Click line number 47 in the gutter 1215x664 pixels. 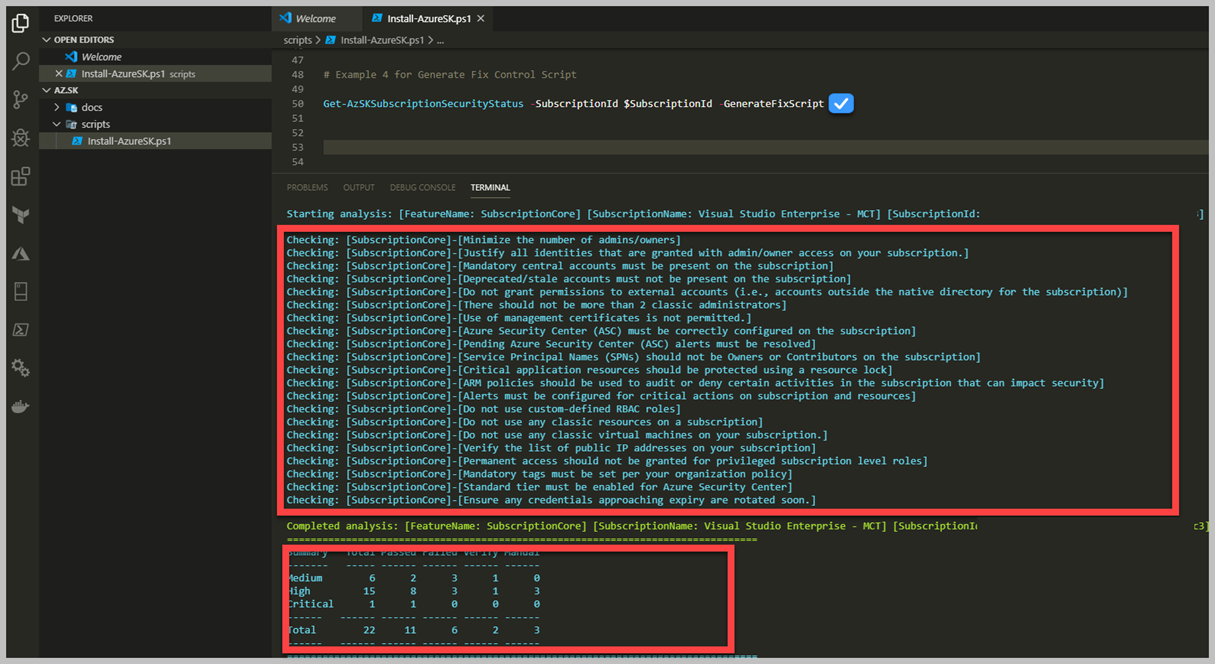point(297,61)
